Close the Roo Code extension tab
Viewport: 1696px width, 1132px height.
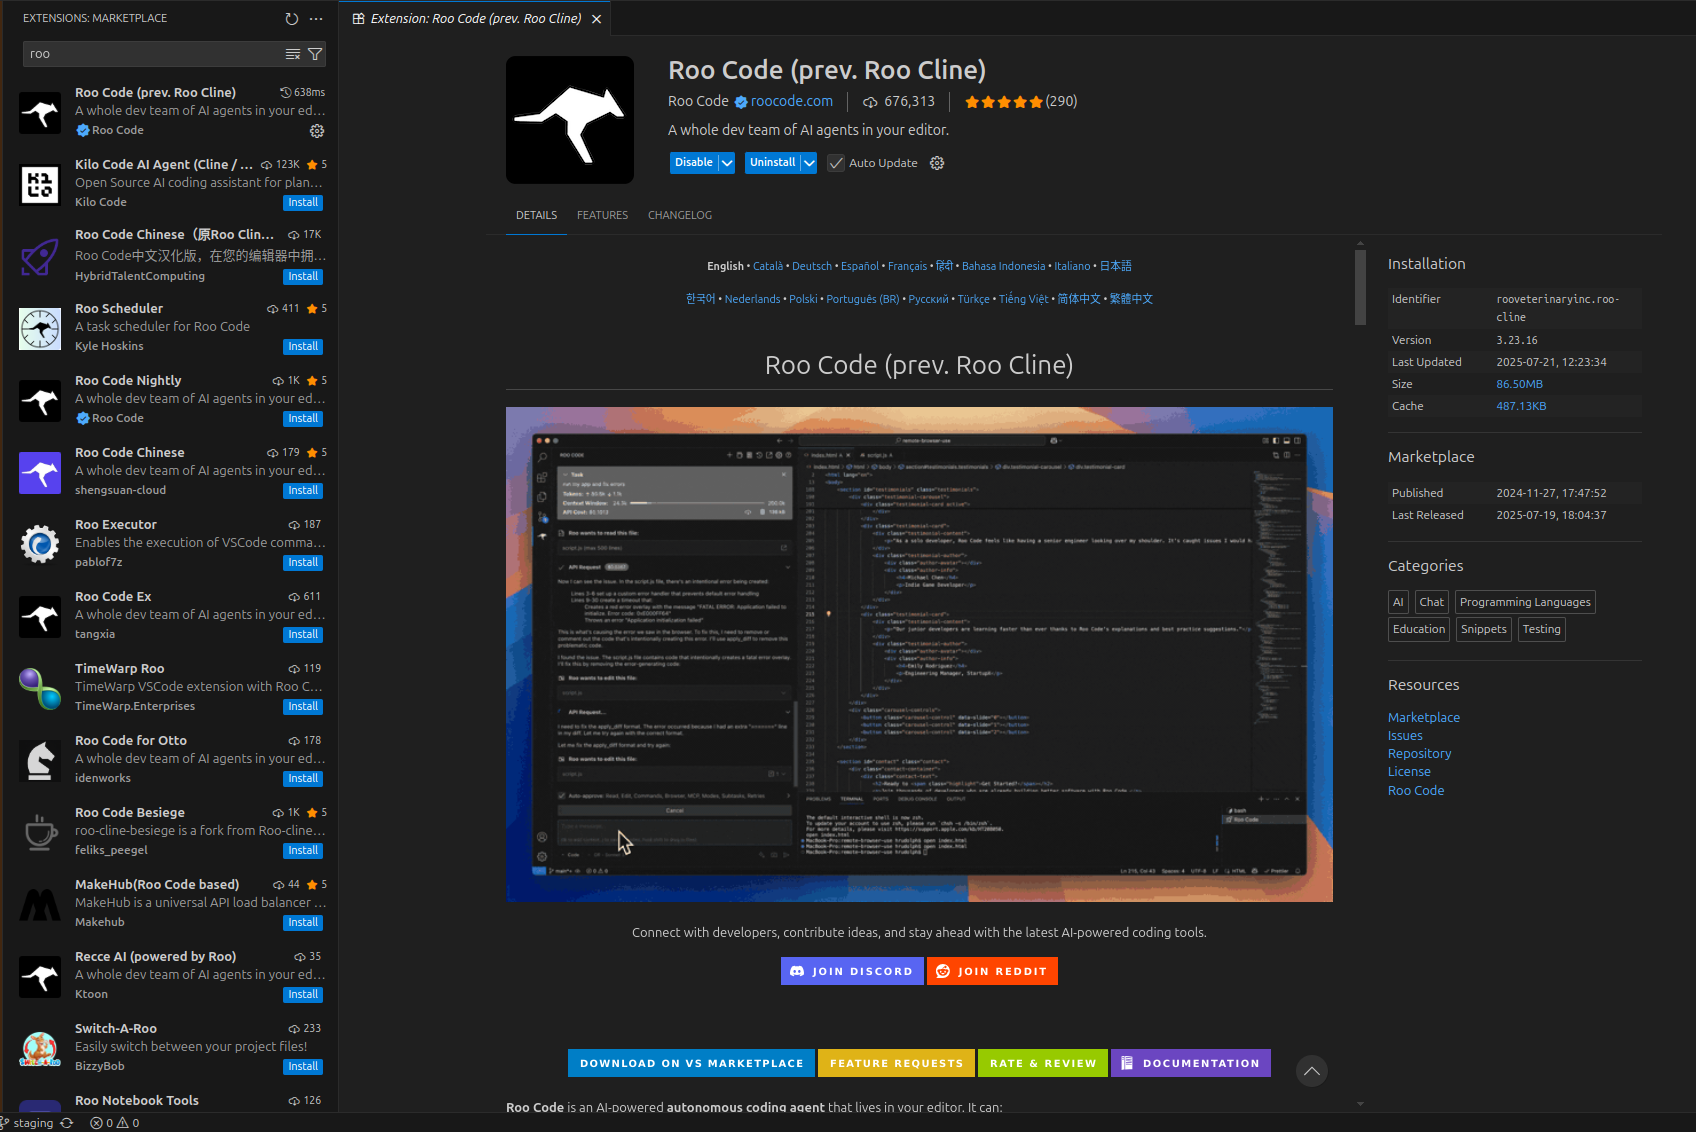[x=597, y=19]
